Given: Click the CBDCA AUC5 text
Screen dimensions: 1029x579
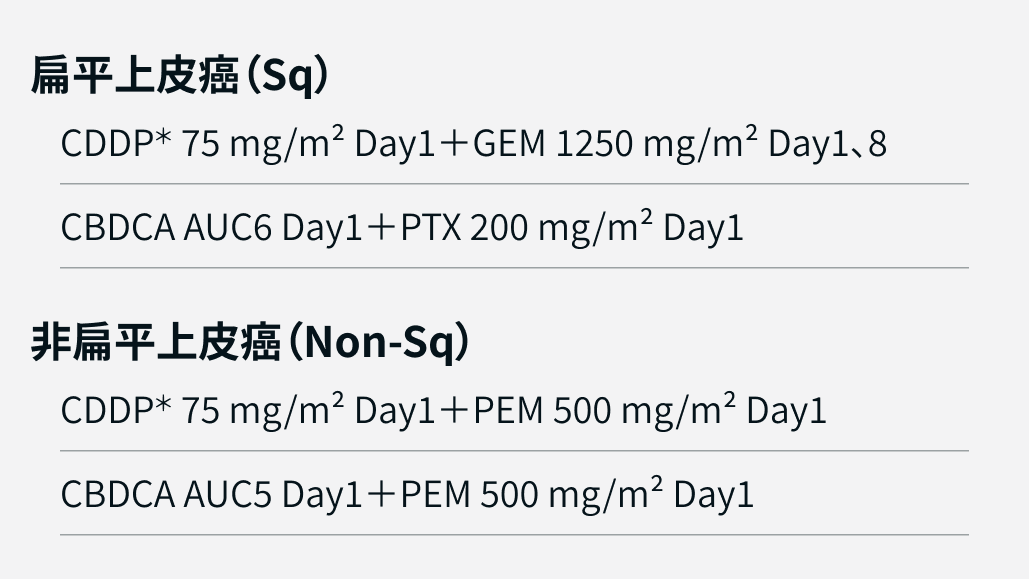Looking at the screenshot, I should pos(166,495).
